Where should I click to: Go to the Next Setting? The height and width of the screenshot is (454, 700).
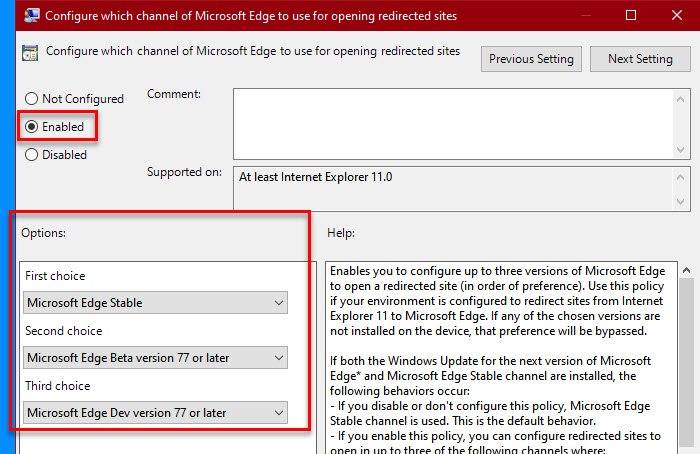pyautogui.click(x=640, y=59)
